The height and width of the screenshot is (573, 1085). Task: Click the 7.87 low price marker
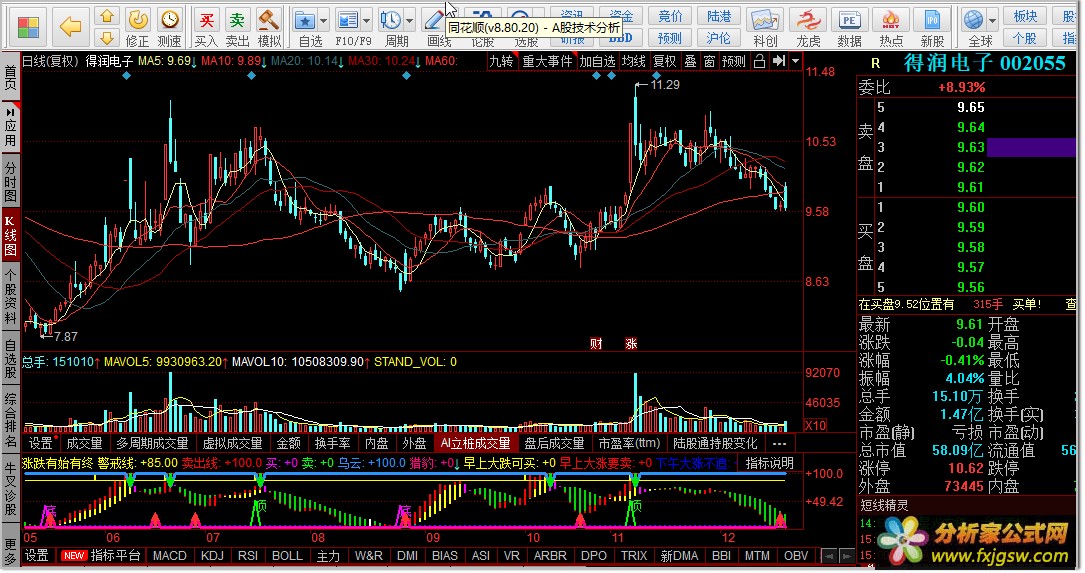pyautogui.click(x=66, y=337)
